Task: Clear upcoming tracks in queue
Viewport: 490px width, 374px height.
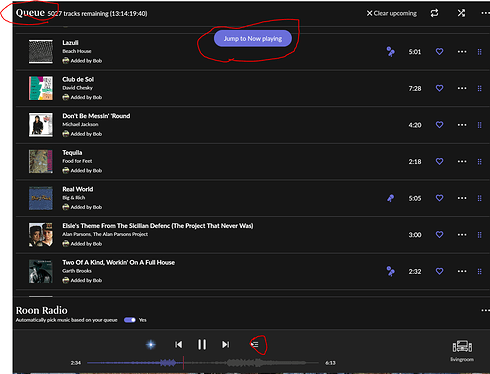Action: (x=392, y=13)
